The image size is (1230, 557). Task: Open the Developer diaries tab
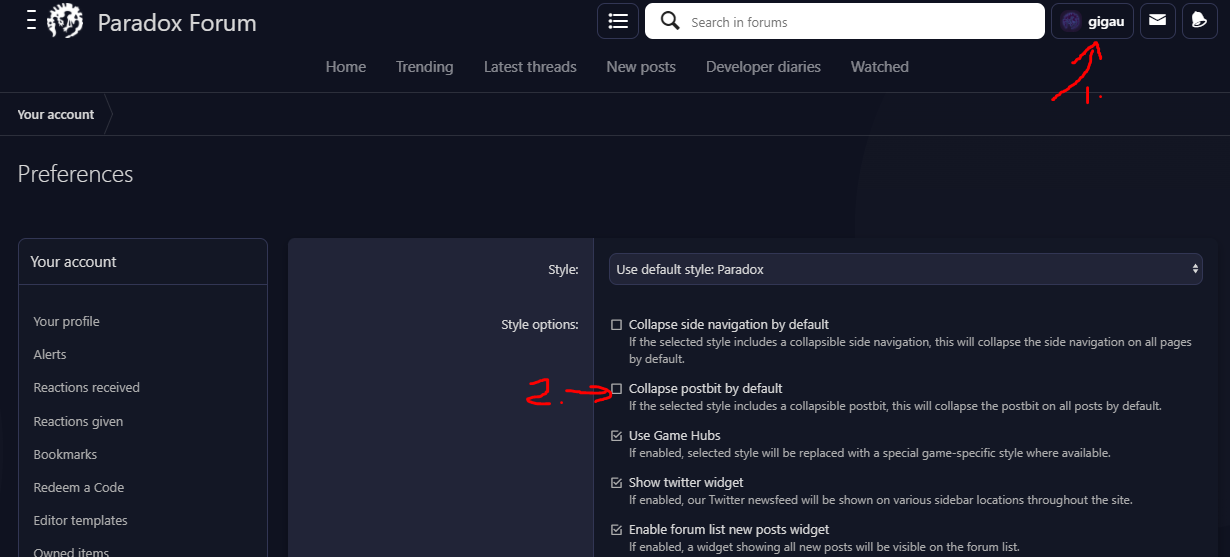pos(763,67)
